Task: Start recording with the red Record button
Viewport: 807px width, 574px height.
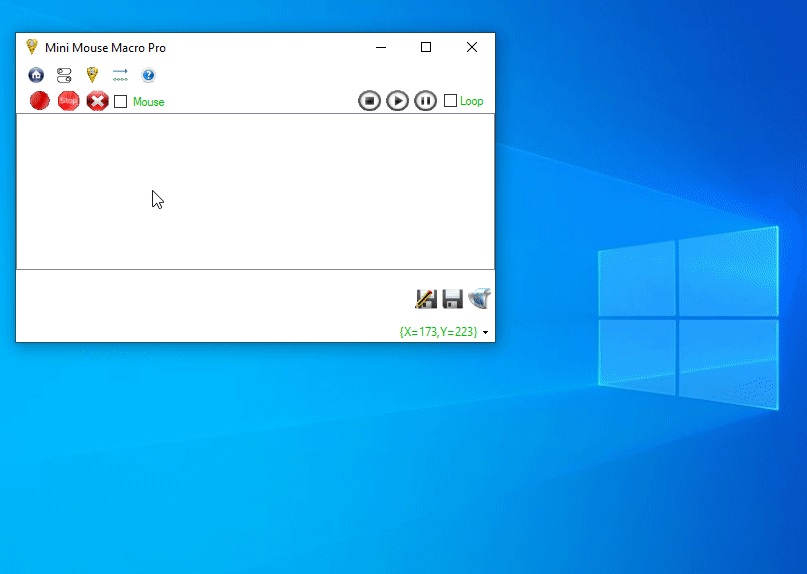Action: (40, 101)
